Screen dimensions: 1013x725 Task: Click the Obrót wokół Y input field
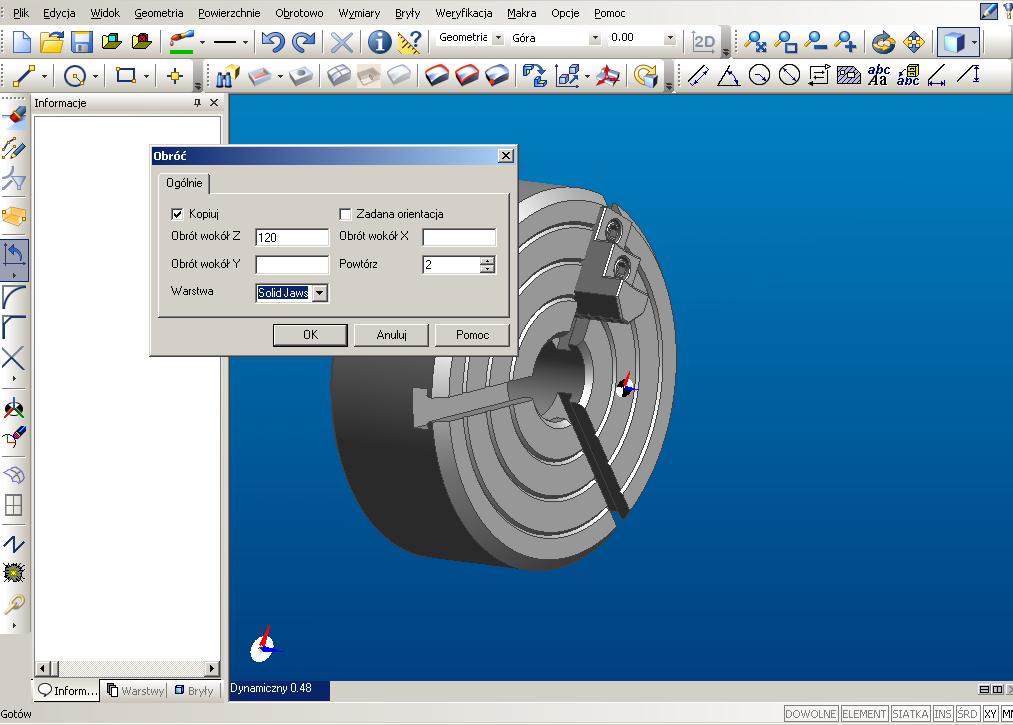[x=292, y=264]
